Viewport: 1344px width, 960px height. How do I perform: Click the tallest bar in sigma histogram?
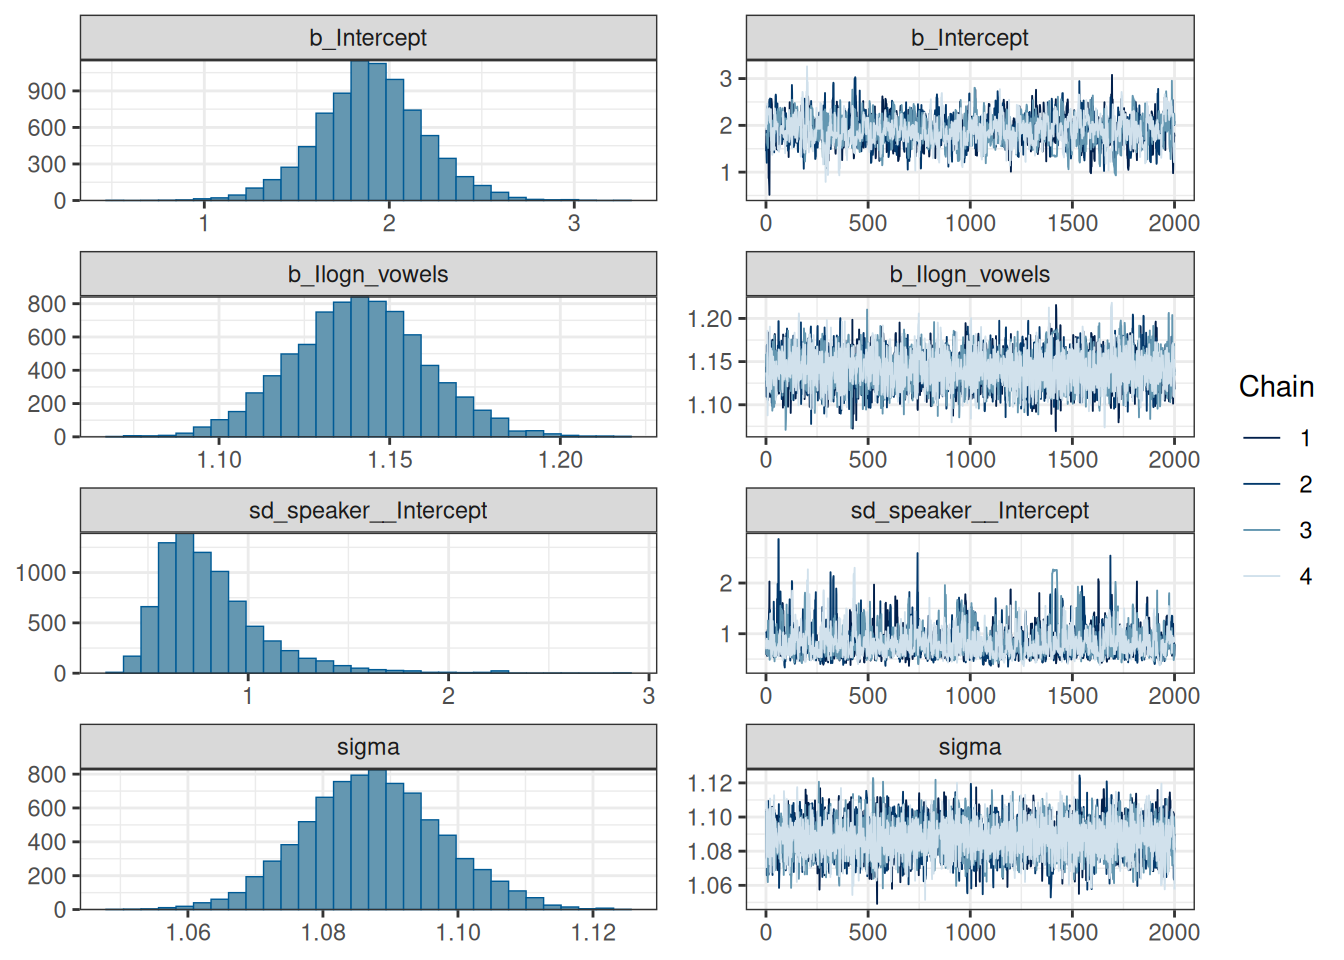pos(377,840)
